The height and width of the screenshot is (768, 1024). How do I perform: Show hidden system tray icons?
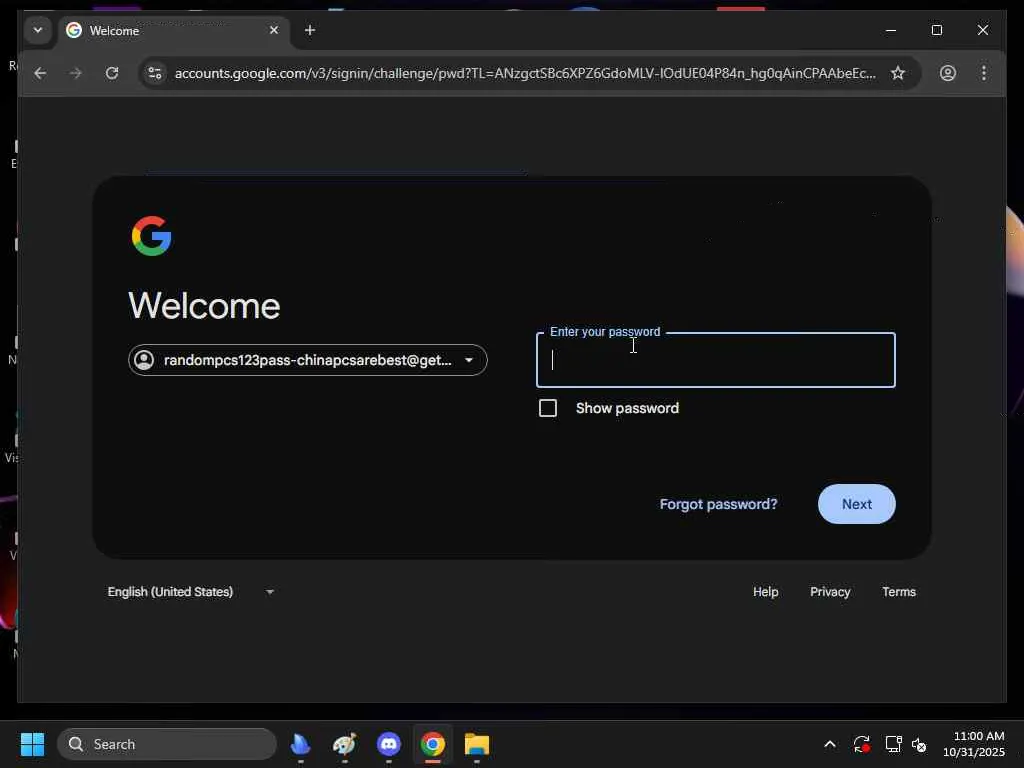point(829,744)
